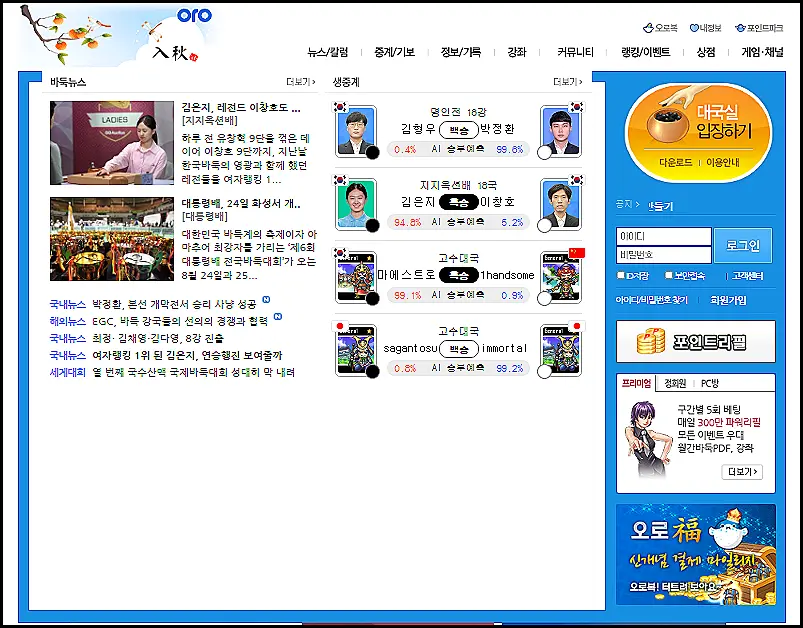The width and height of the screenshot is (803, 628).
Task: Select the Korean flag icon beside 이창호
Action: click(576, 179)
